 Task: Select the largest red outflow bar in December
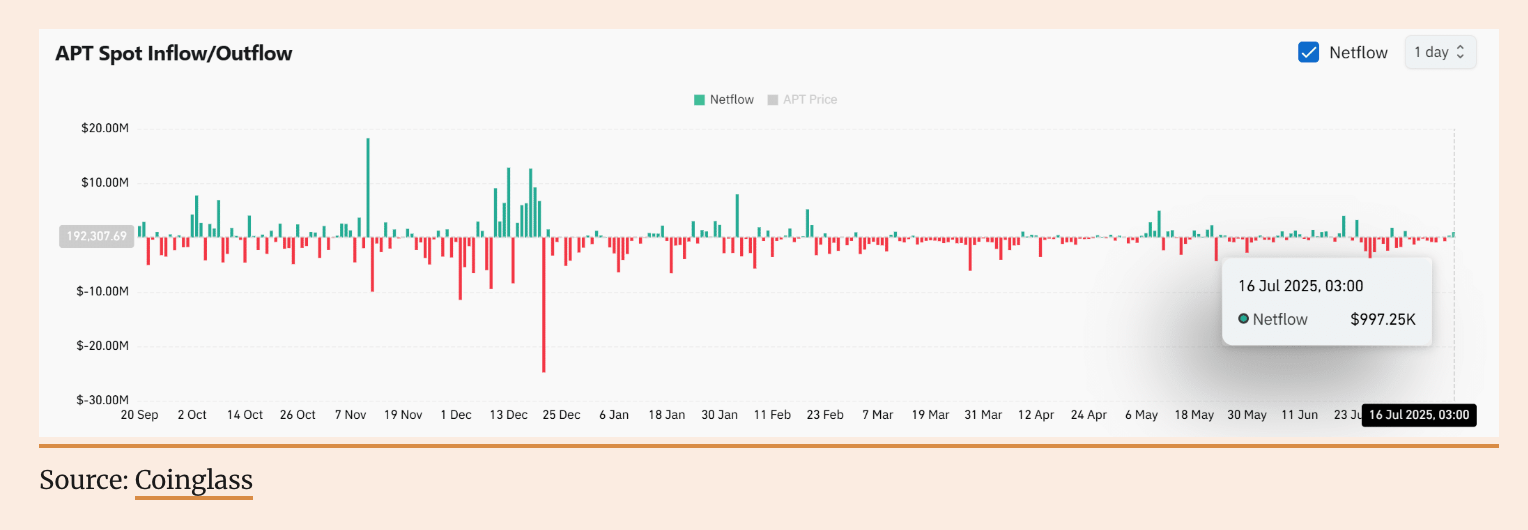tap(544, 305)
